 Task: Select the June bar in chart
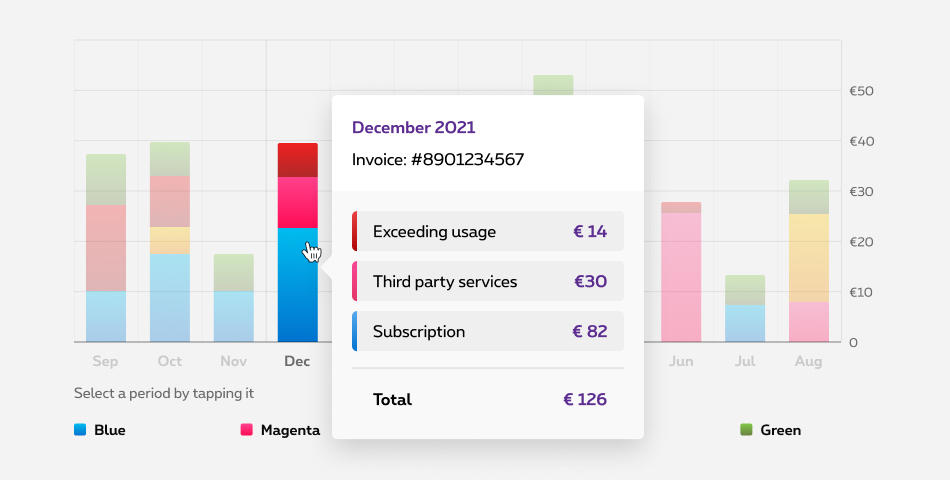[681, 273]
